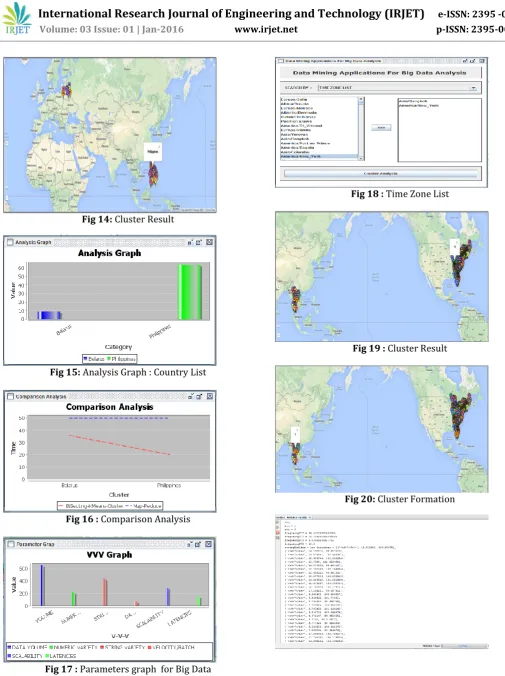The image size is (505, 676).
Task: Open the www.irjet.net link
Action: tap(266, 29)
